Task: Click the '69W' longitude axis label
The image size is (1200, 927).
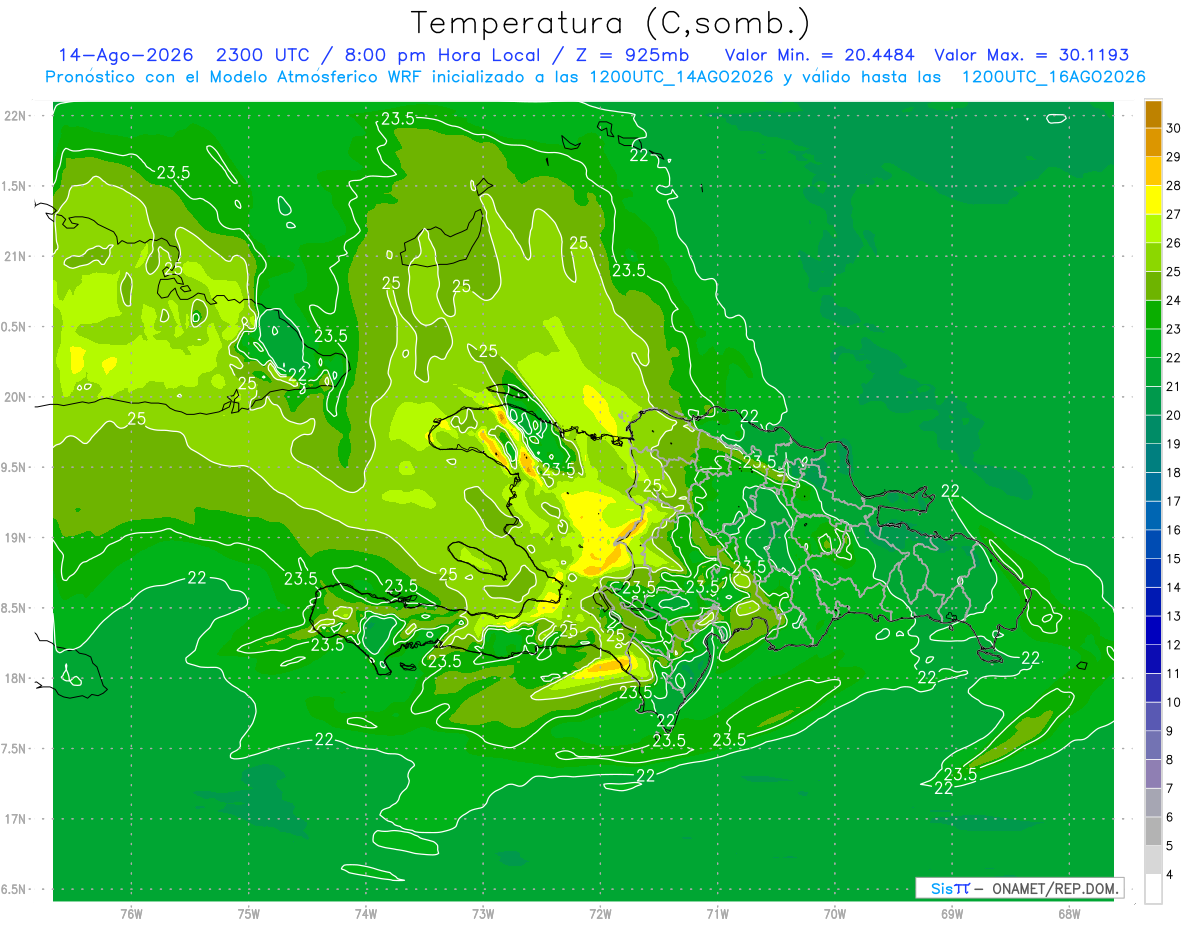Action: tap(951, 914)
